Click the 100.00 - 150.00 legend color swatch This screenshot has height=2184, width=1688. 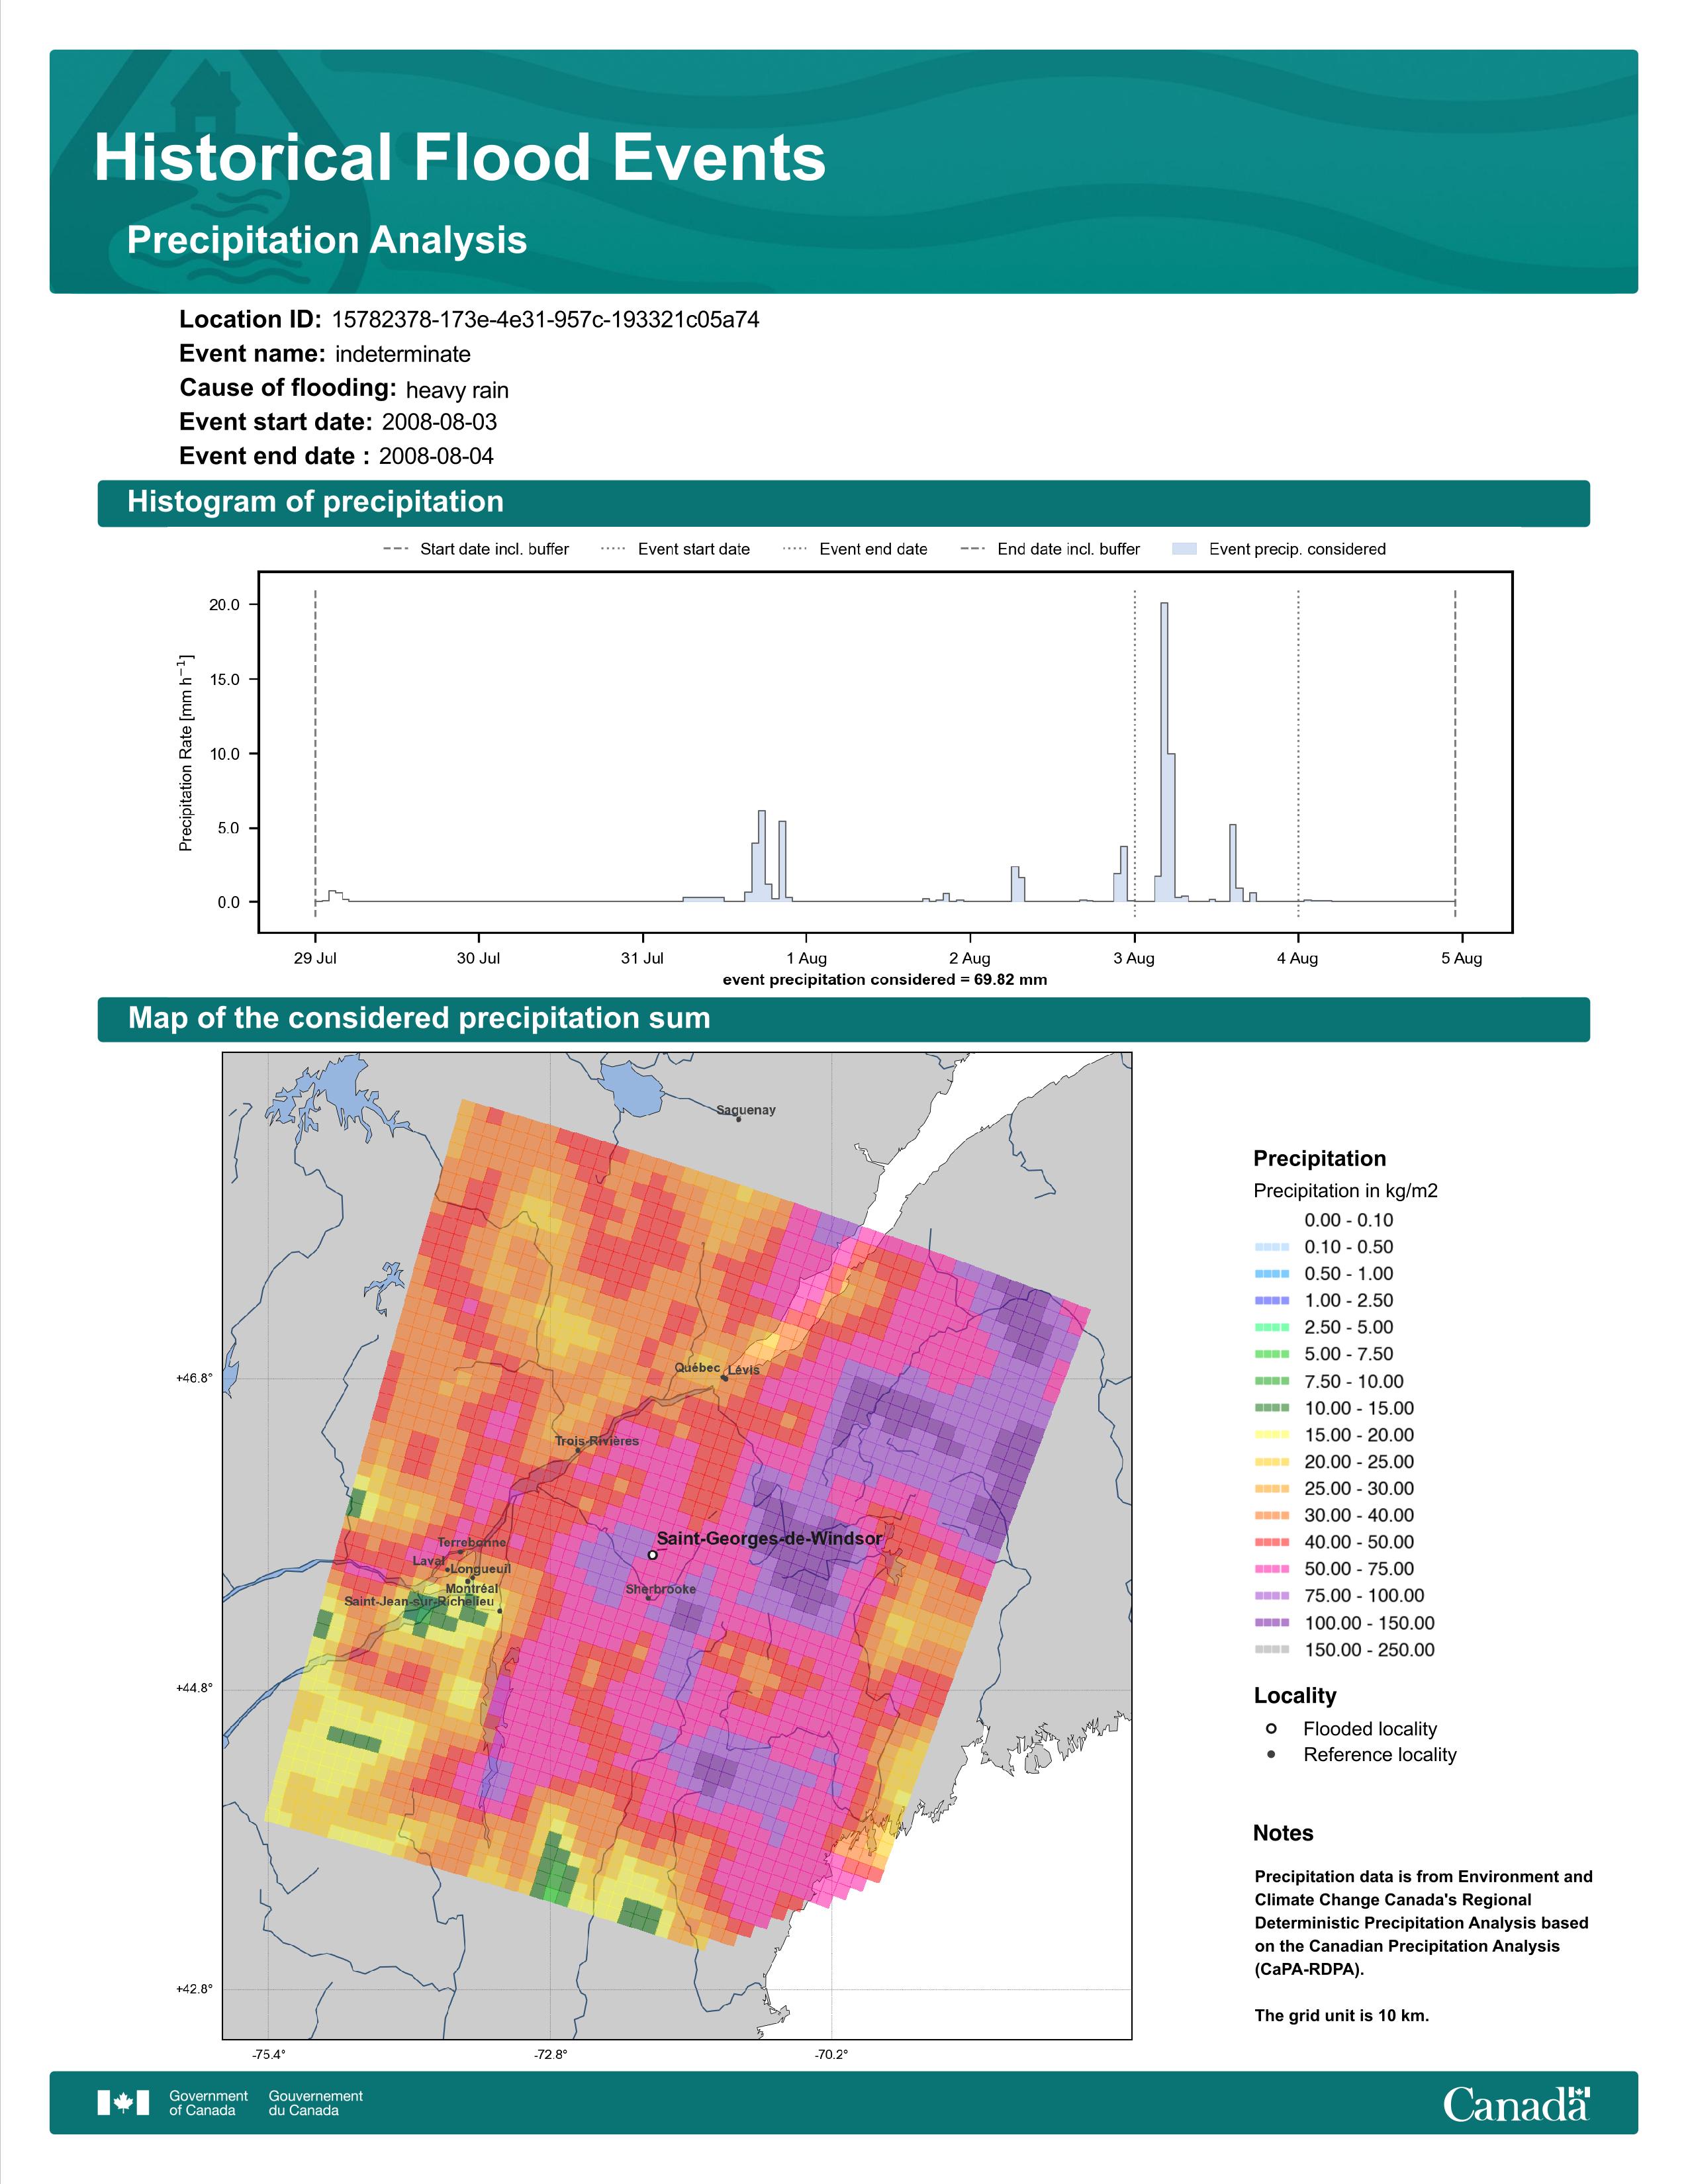[x=1272, y=1623]
